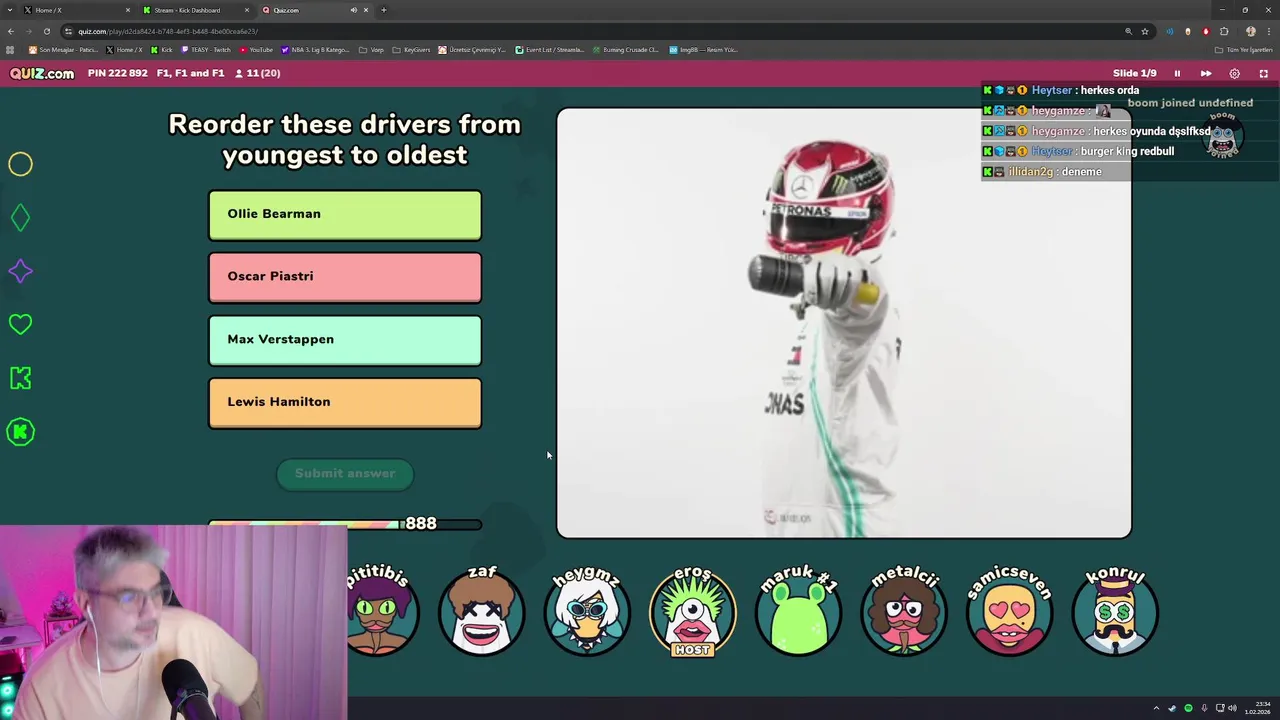Open the red circular extension icon
Screen dimensions: 1280x720
tap(1206, 31)
